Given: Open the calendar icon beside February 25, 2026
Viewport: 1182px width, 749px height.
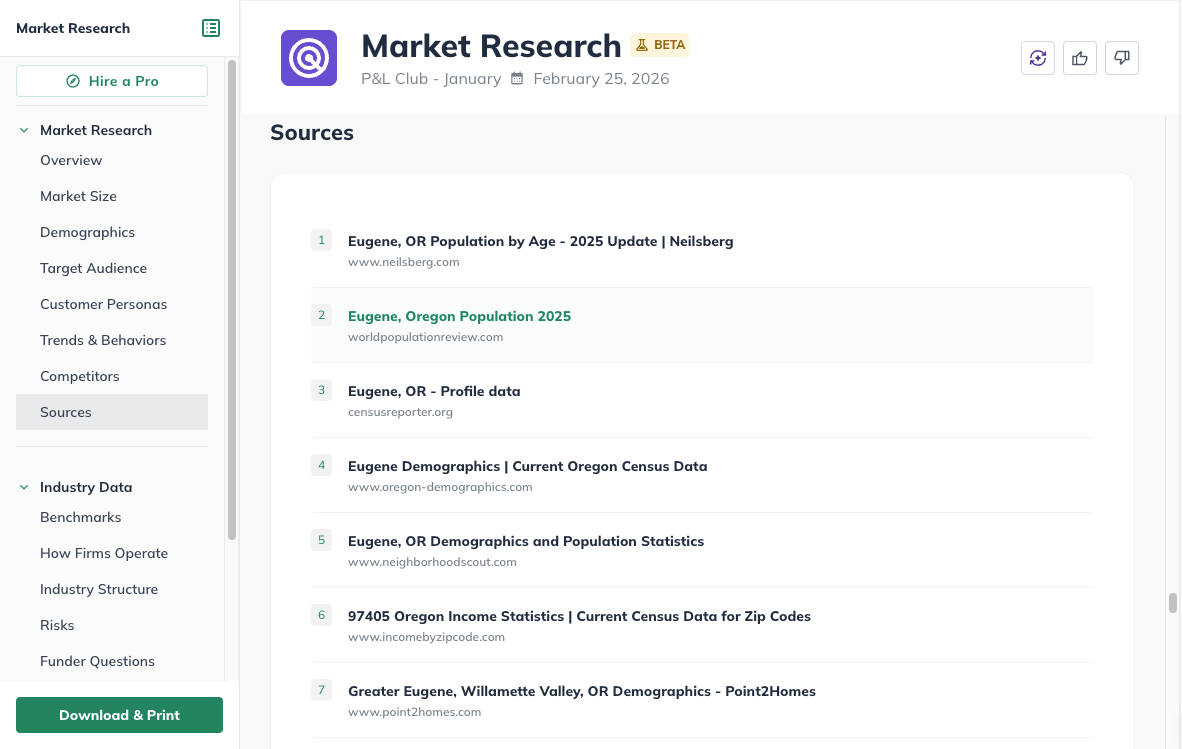Looking at the screenshot, I should click(516, 78).
